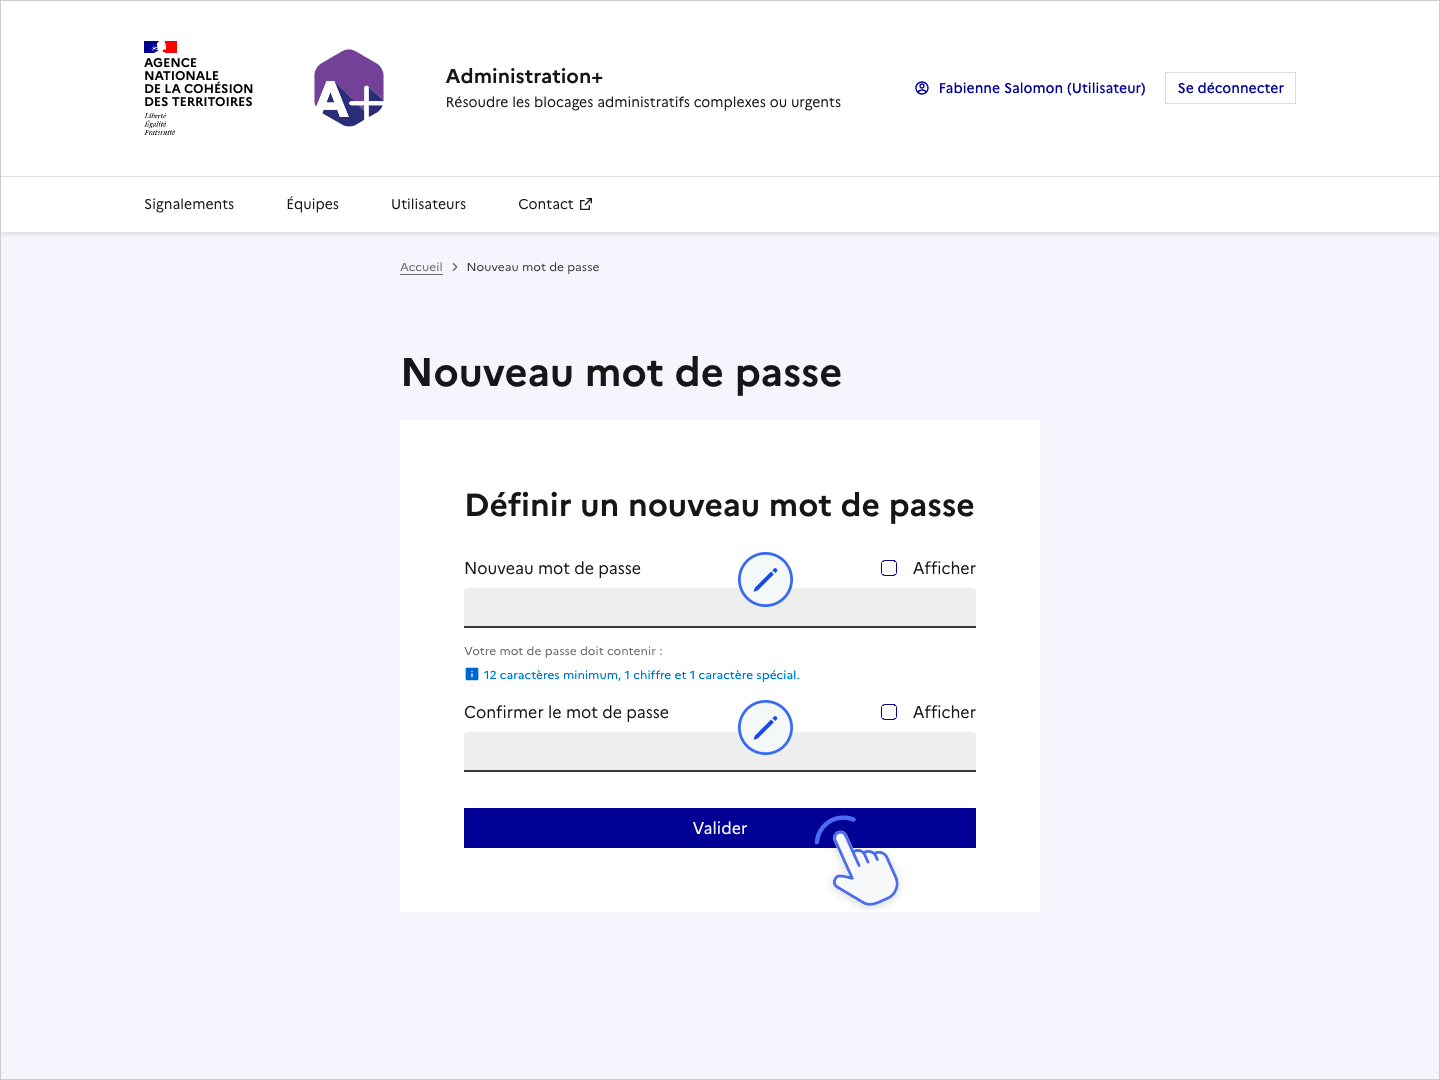
Task: Enable Afficher for the confirmation password field
Action: click(889, 712)
